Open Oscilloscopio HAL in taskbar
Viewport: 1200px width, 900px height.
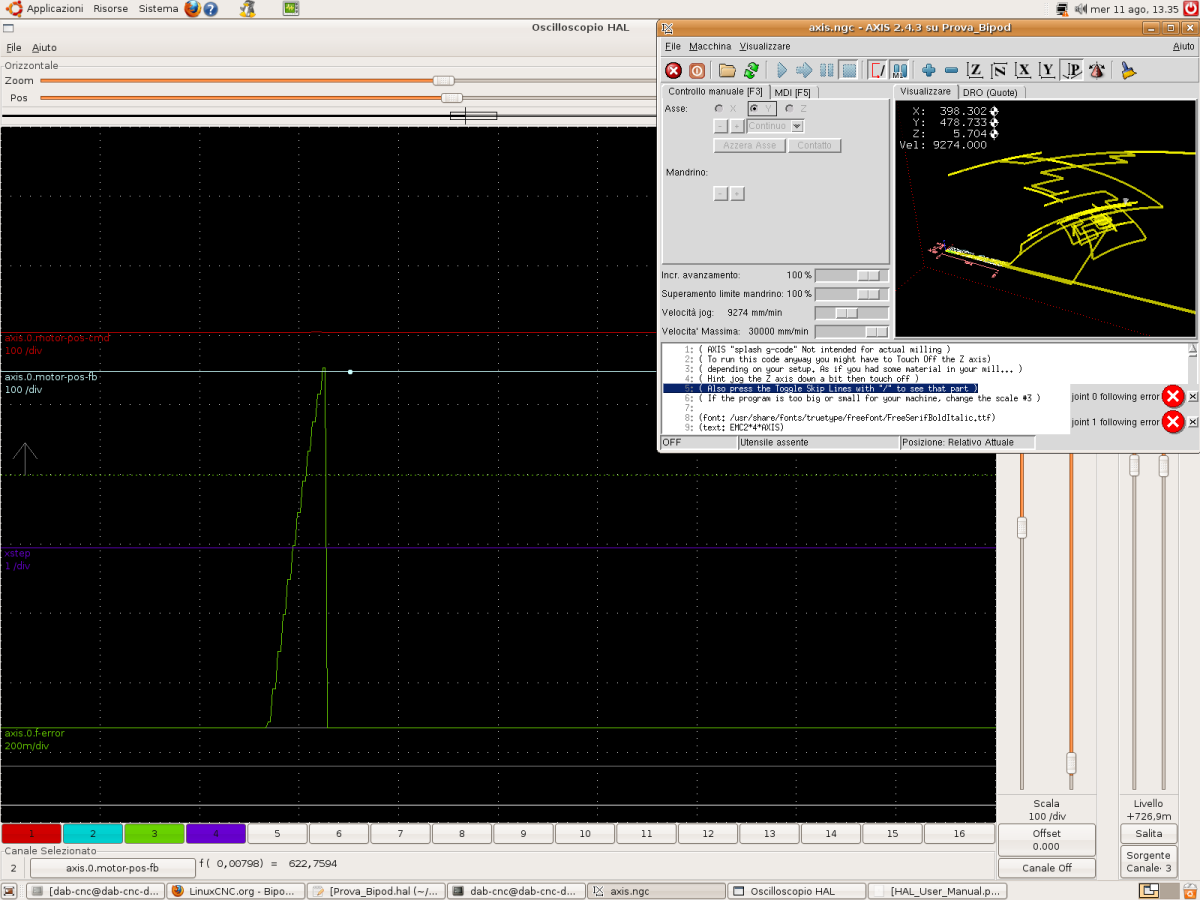click(796, 890)
